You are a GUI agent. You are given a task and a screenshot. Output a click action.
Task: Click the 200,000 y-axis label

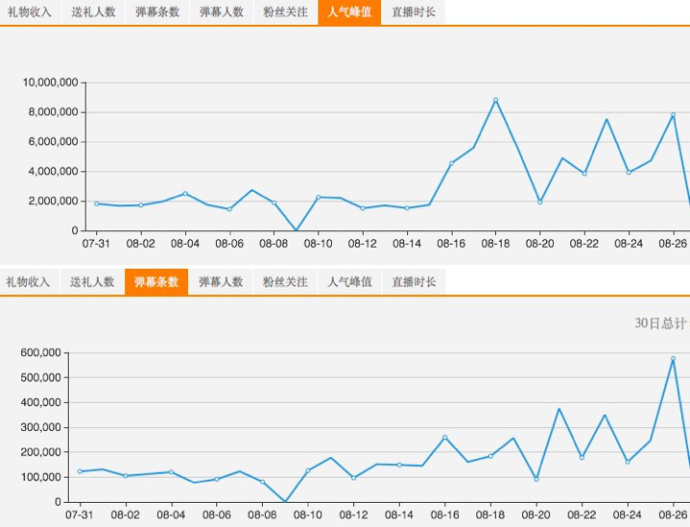tap(41, 452)
